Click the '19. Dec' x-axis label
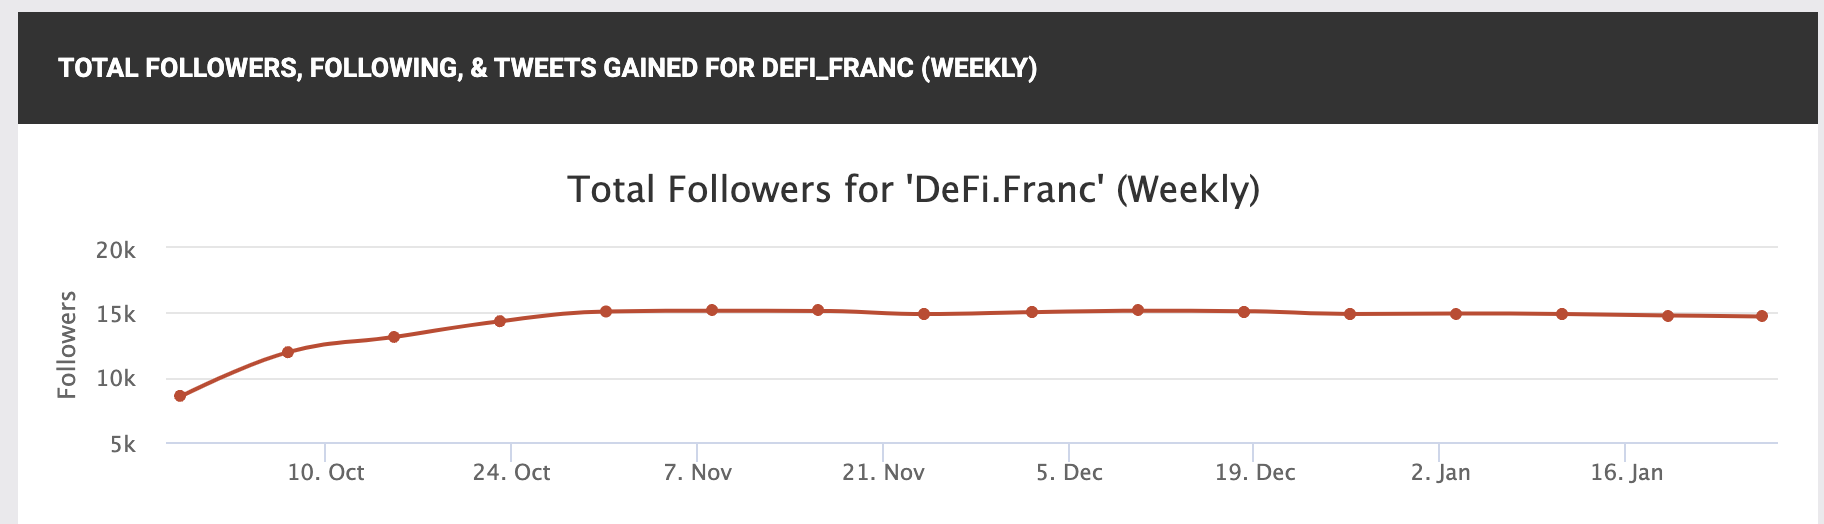The width and height of the screenshot is (1824, 524). [1255, 473]
